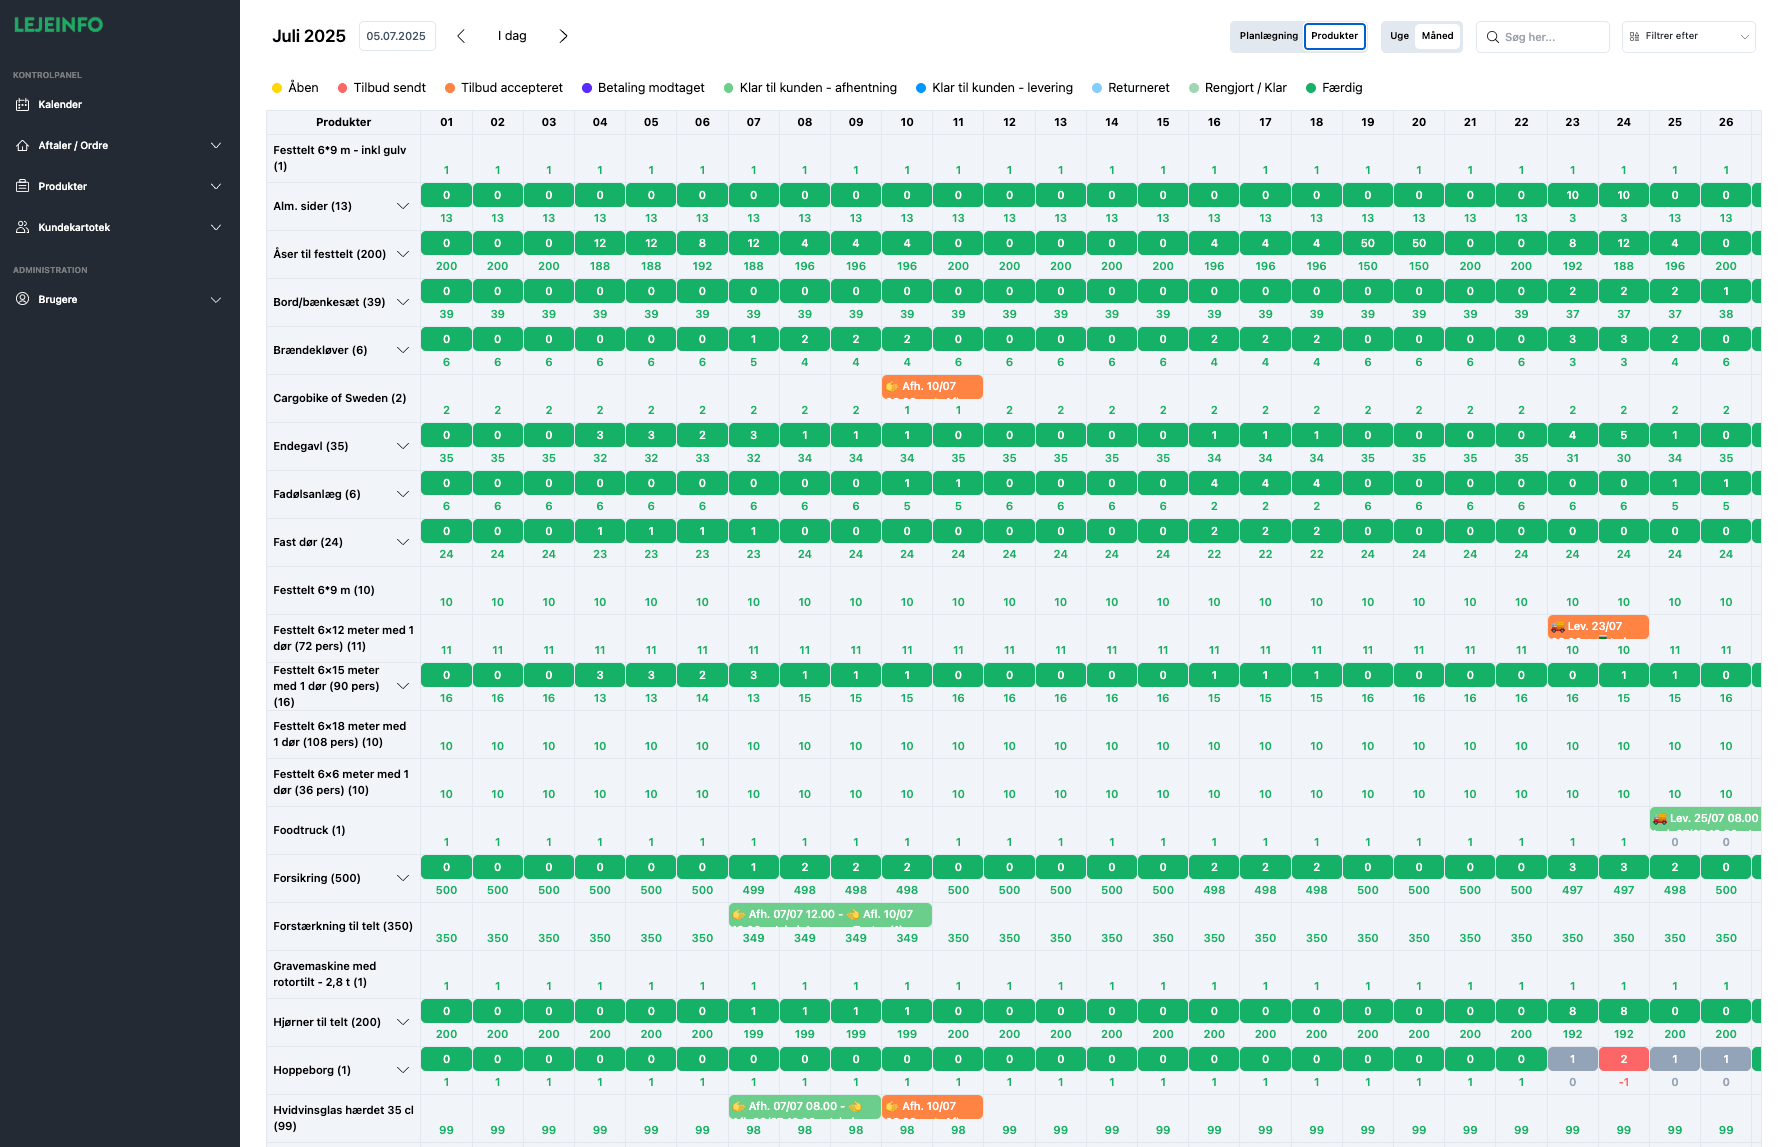Click the yellow Åben status dot
The width and height of the screenshot is (1787, 1147).
coord(277,88)
